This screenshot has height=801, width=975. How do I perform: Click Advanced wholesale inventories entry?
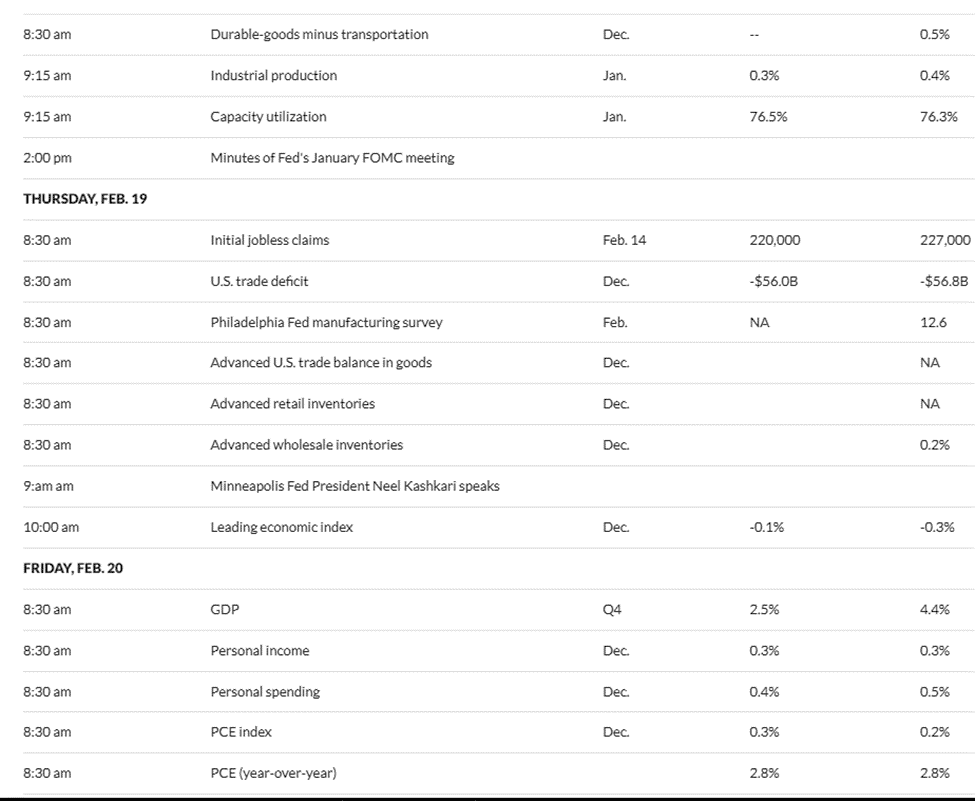click(306, 445)
